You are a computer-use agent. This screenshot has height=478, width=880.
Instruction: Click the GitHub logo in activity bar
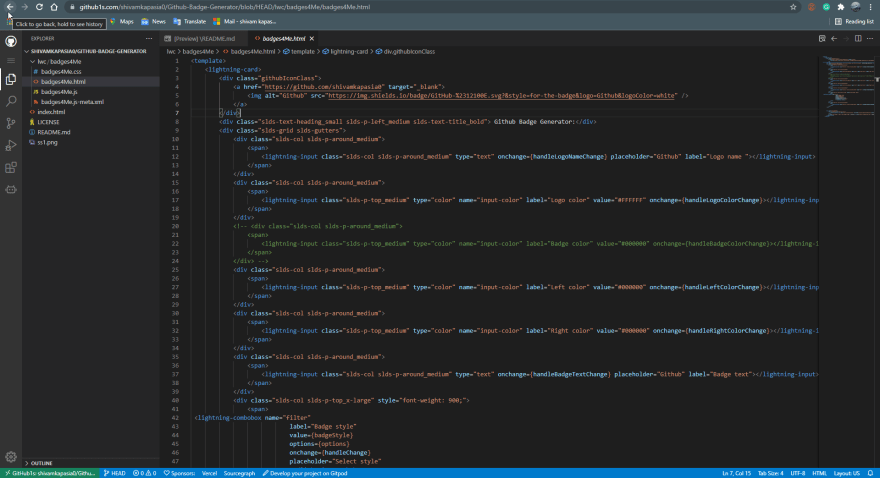tap(11, 42)
